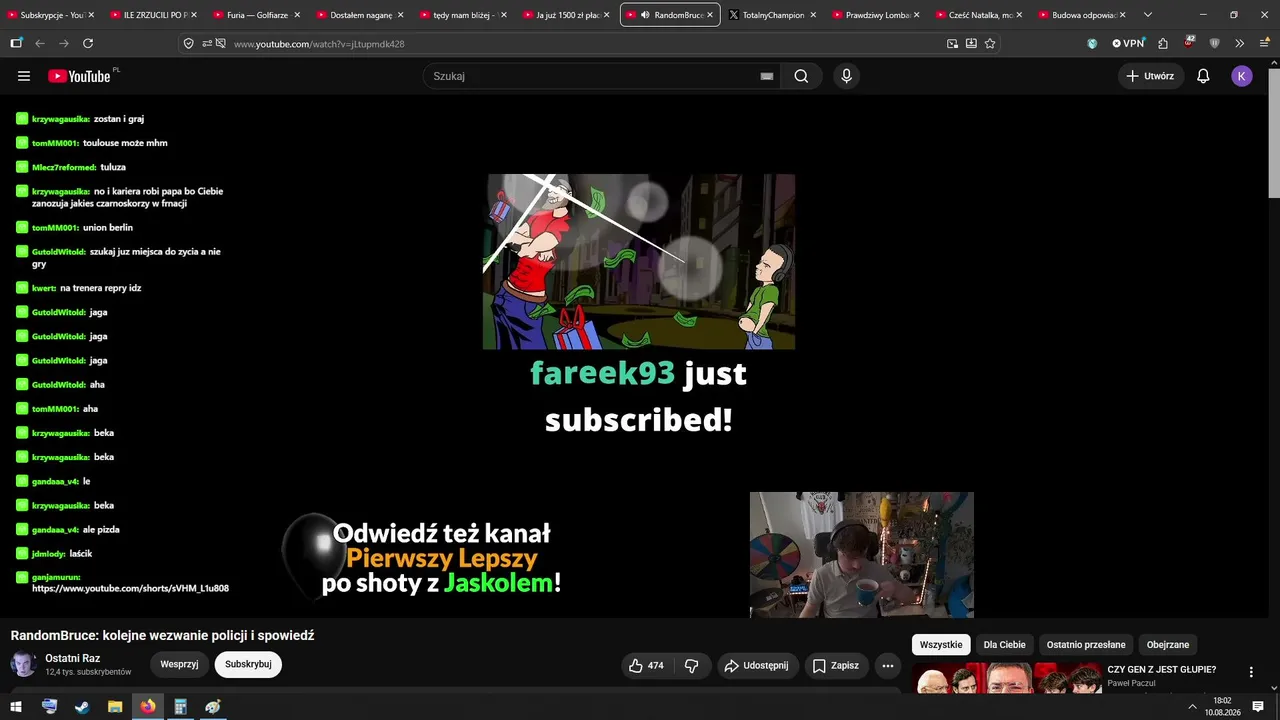Open the on-screen keyboard in search box
The width and height of the screenshot is (1280, 720).
coord(767,76)
